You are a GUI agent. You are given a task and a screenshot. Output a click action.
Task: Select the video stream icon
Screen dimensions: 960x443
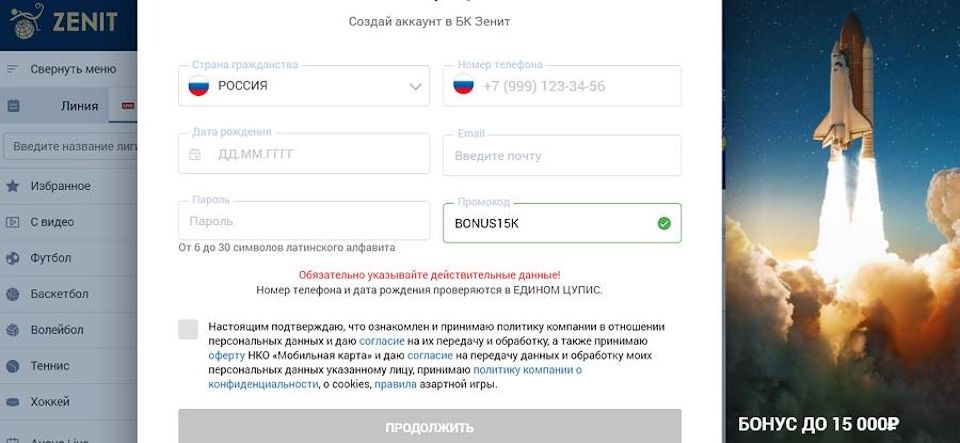coord(12,222)
